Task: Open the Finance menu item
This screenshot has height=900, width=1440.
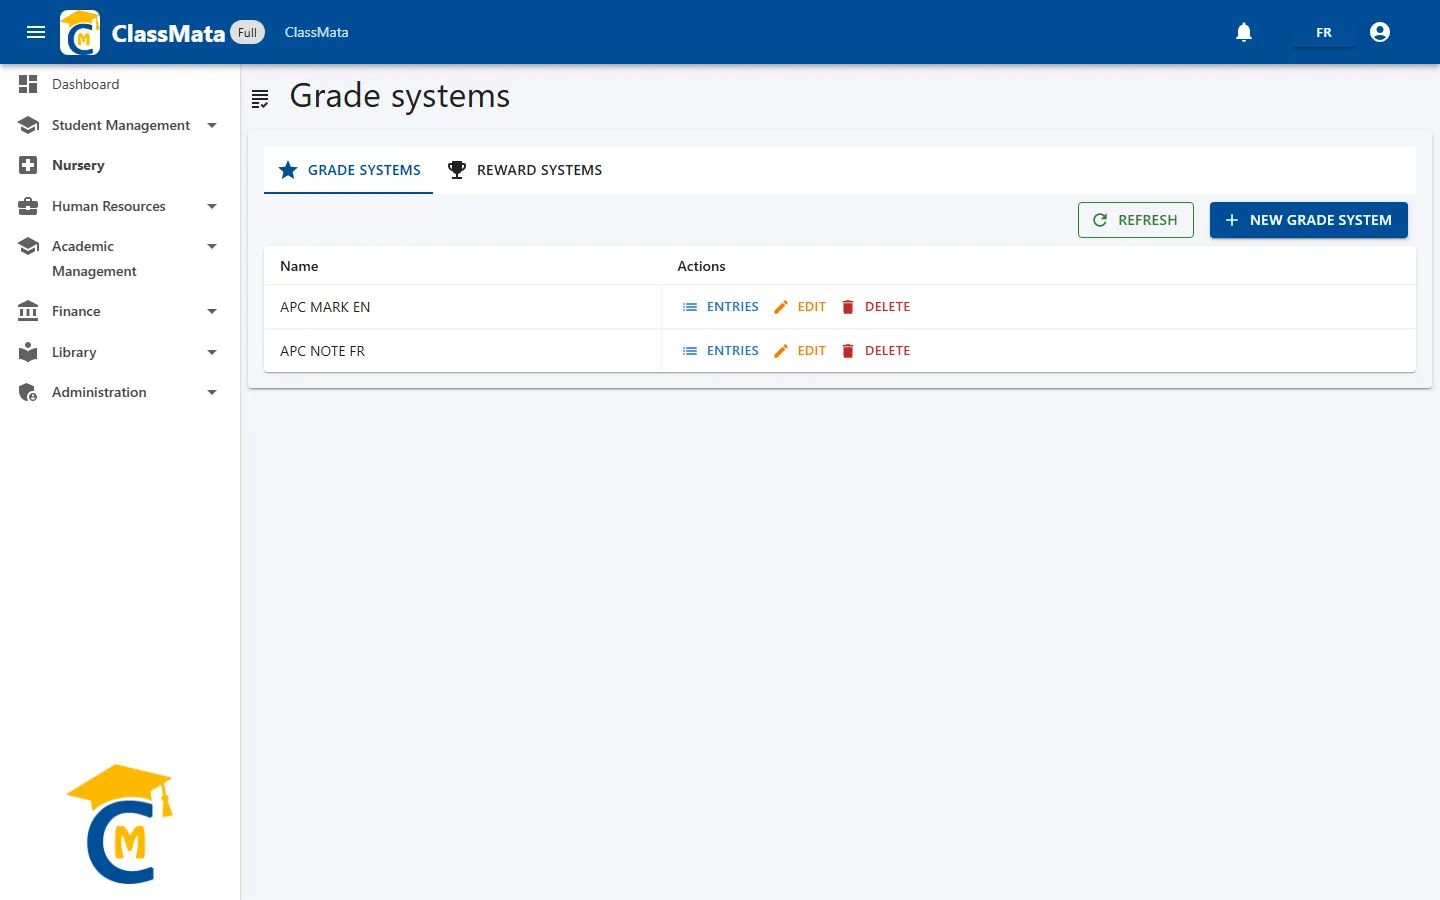Action: 120,311
